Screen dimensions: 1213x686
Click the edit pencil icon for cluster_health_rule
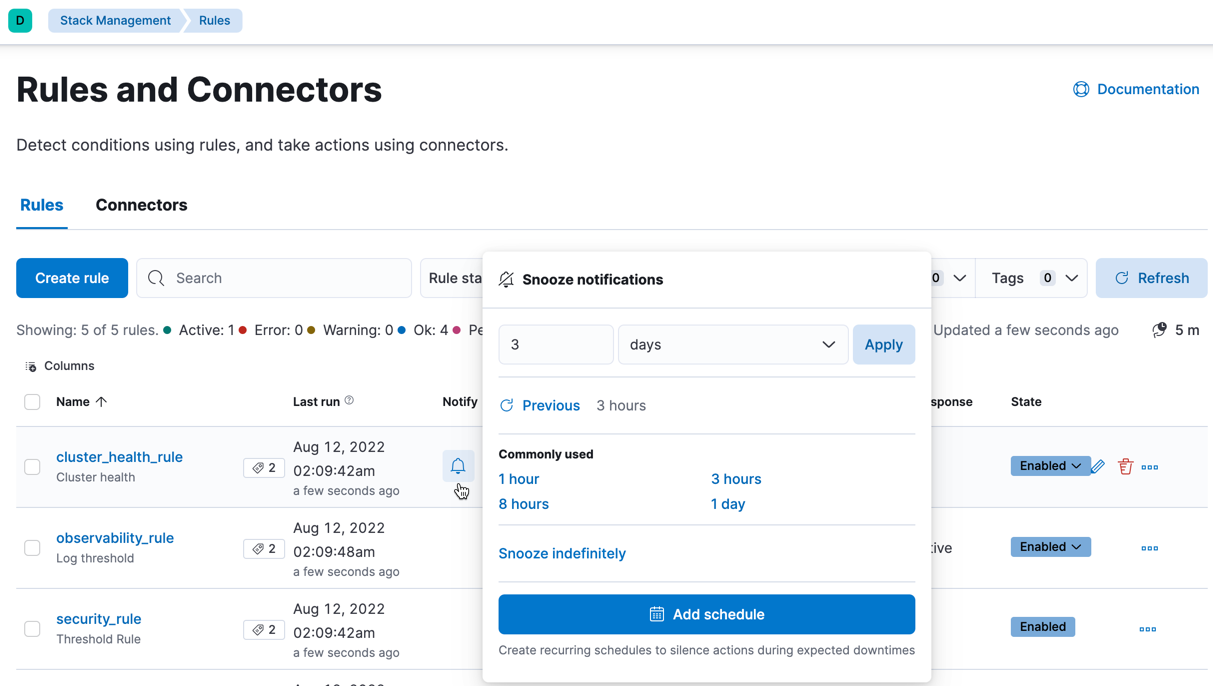click(x=1097, y=465)
